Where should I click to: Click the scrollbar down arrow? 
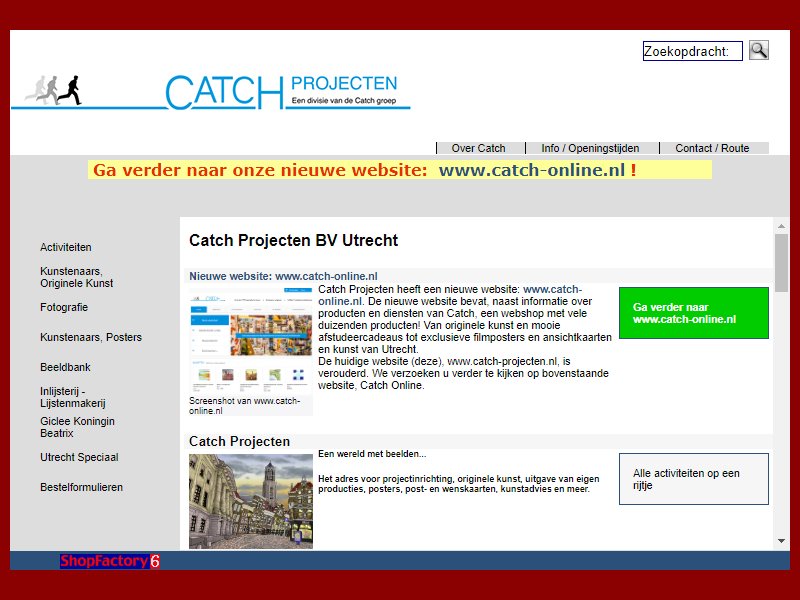click(x=781, y=541)
